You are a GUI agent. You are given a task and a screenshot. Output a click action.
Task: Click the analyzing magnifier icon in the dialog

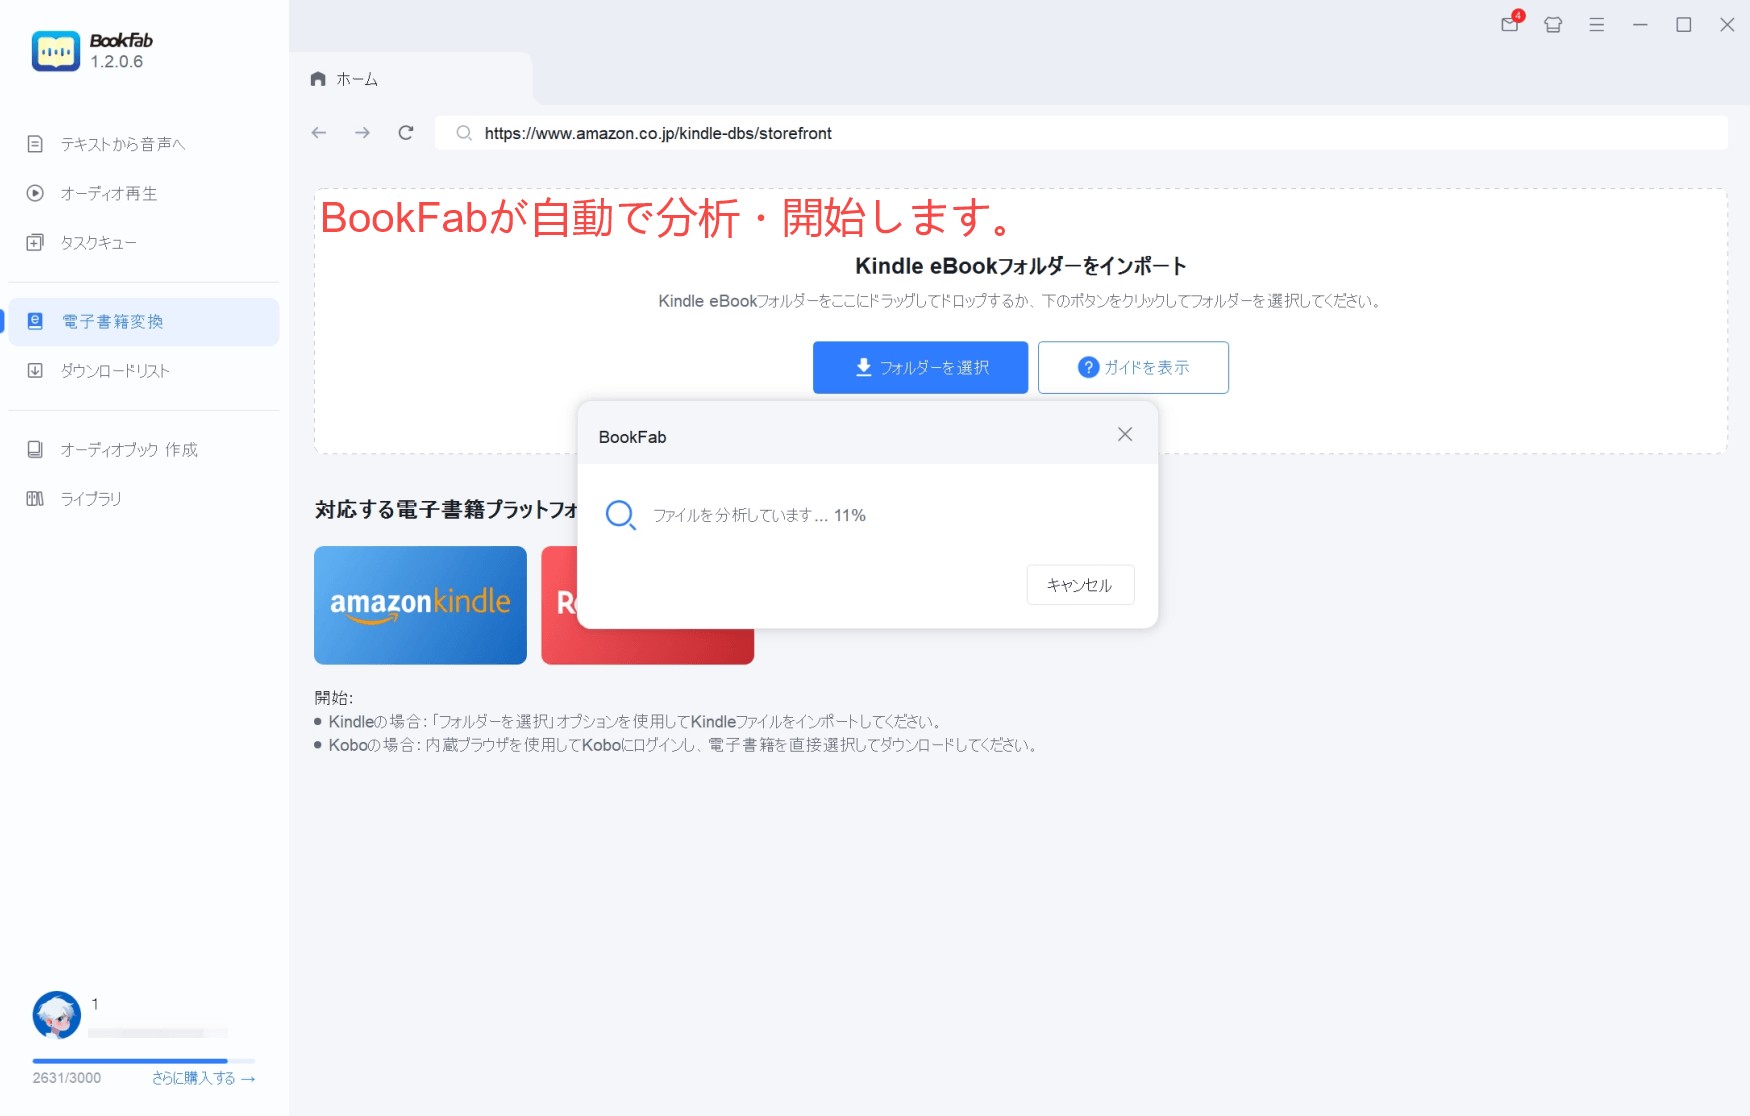click(x=621, y=515)
